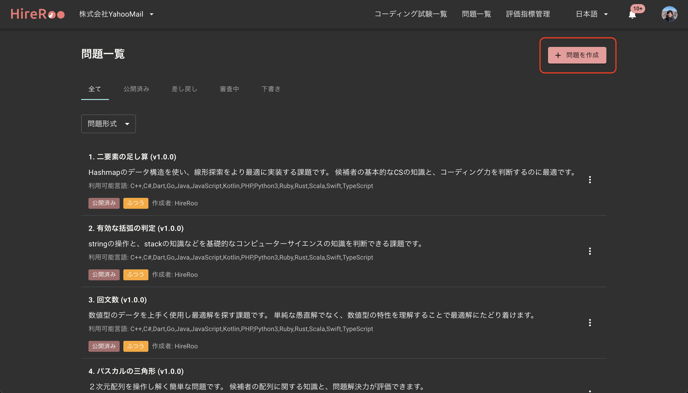Viewport: 688px width, 393px height.
Task: Open more options for 二要素の足し算
Action: click(x=590, y=180)
